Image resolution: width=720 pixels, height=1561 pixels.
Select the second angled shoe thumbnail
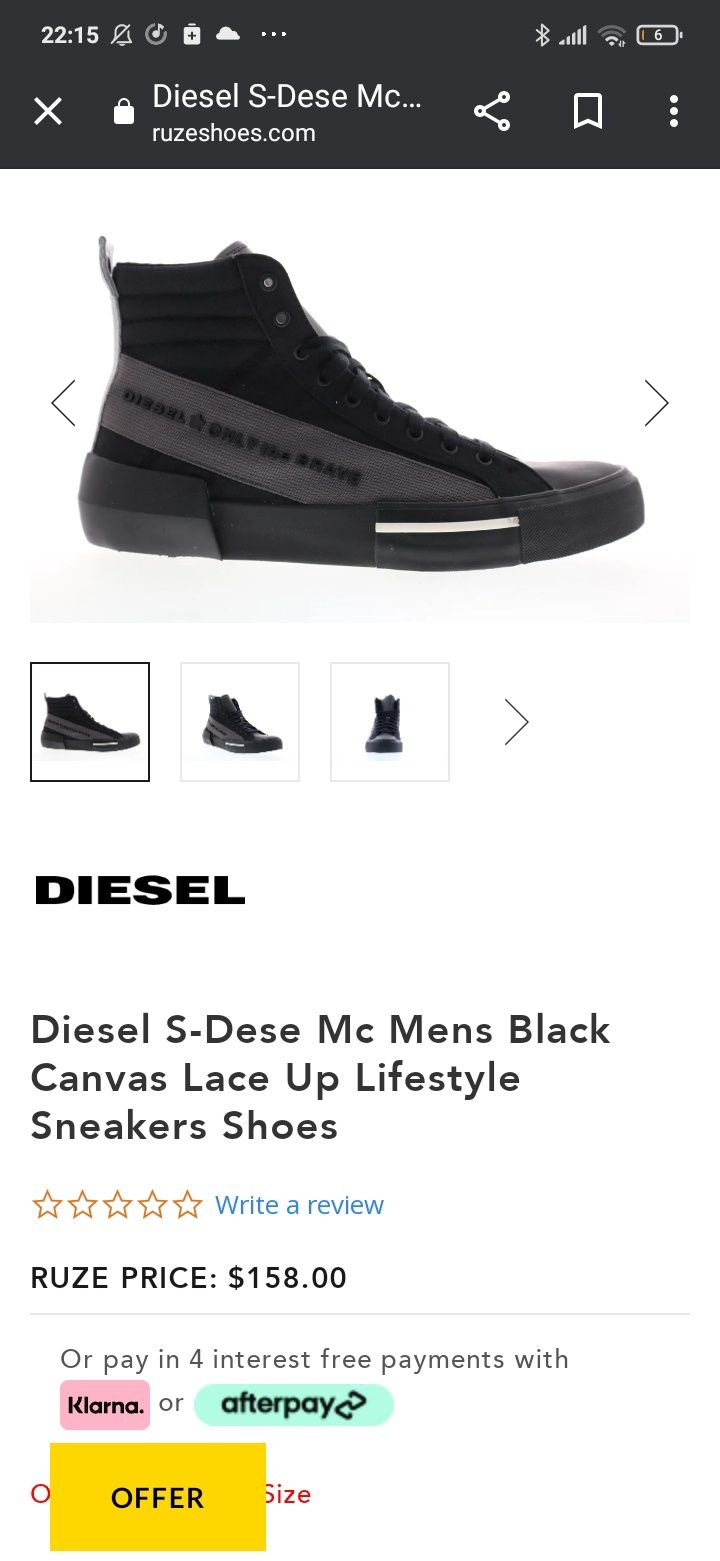(x=240, y=722)
